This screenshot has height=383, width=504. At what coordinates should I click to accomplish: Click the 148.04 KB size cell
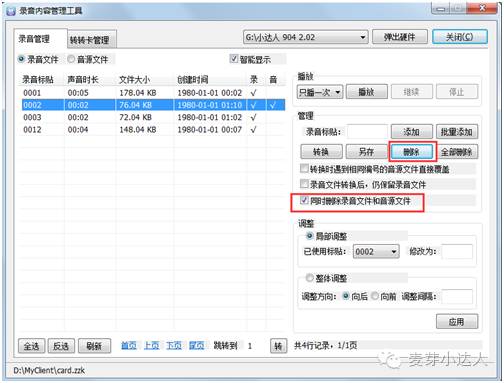pos(138,129)
